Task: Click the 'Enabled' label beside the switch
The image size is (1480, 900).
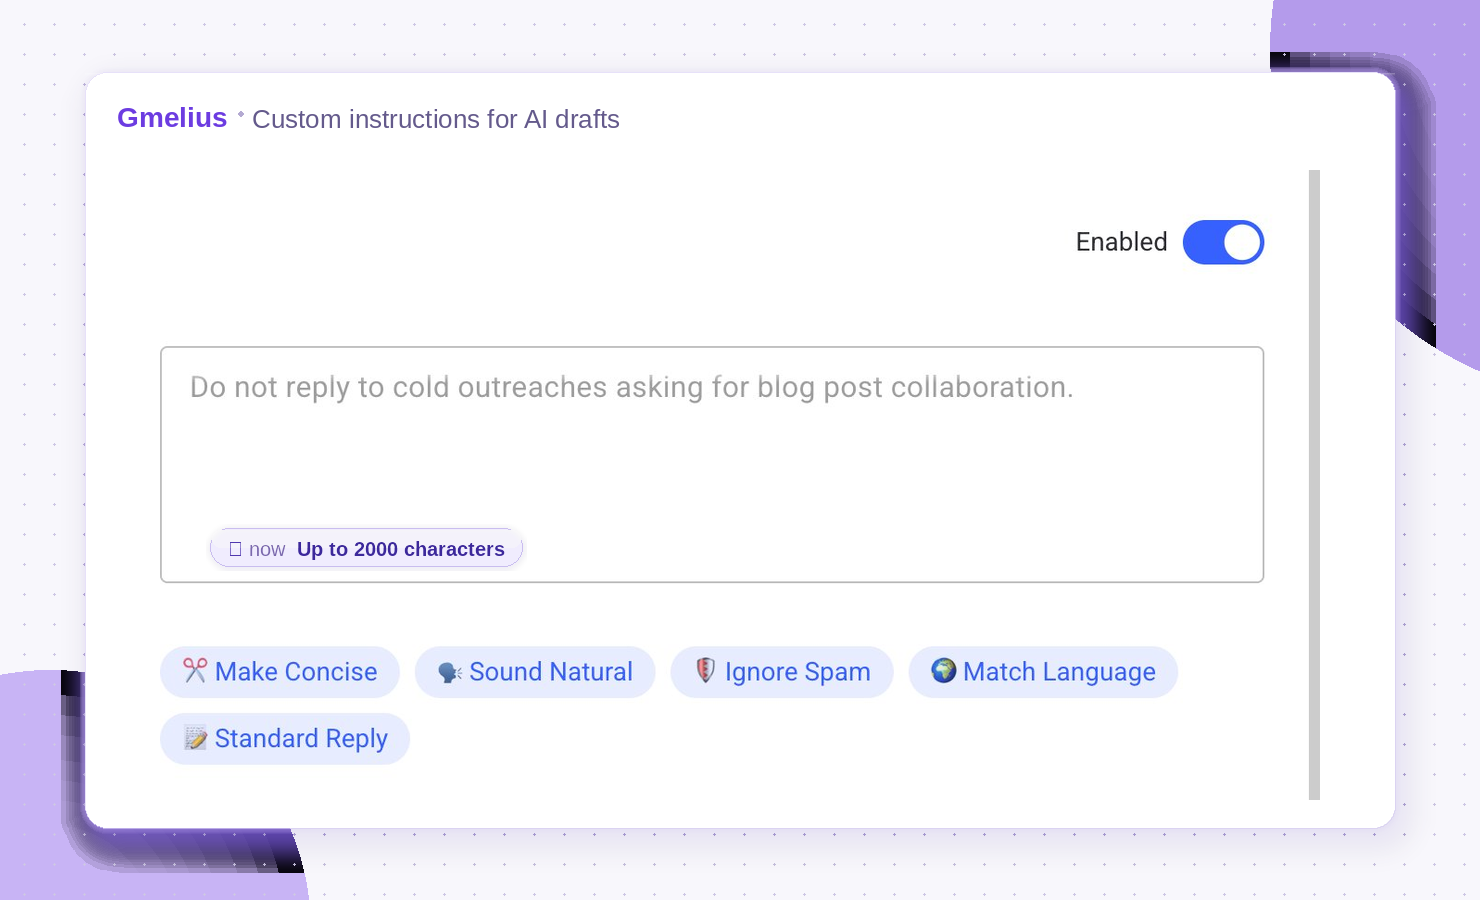Action: [1121, 242]
